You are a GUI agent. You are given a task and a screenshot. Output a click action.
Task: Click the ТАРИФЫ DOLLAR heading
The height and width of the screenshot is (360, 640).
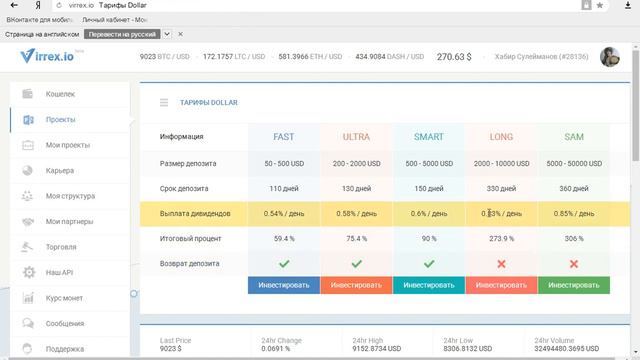tap(209, 102)
